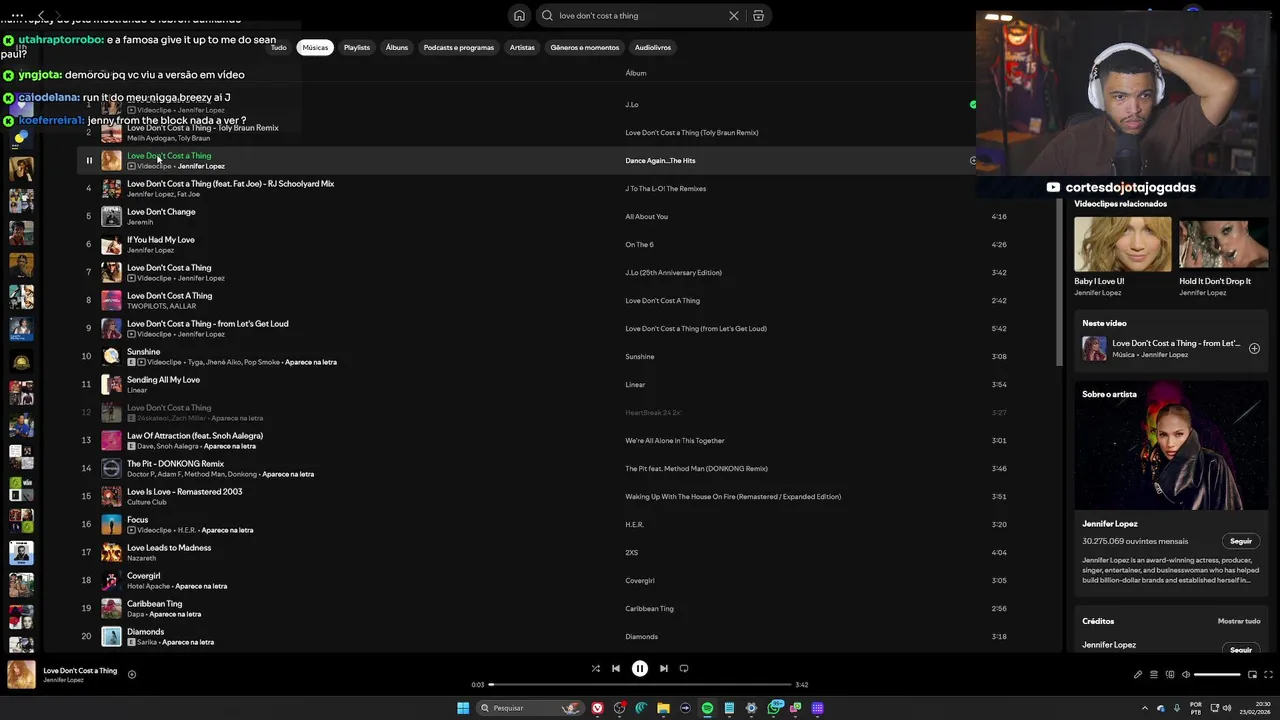Open Jennifer Lopez artist image under Sobre o artista
Image resolution: width=1280 pixels, height=720 pixels.
[x=1171, y=445]
